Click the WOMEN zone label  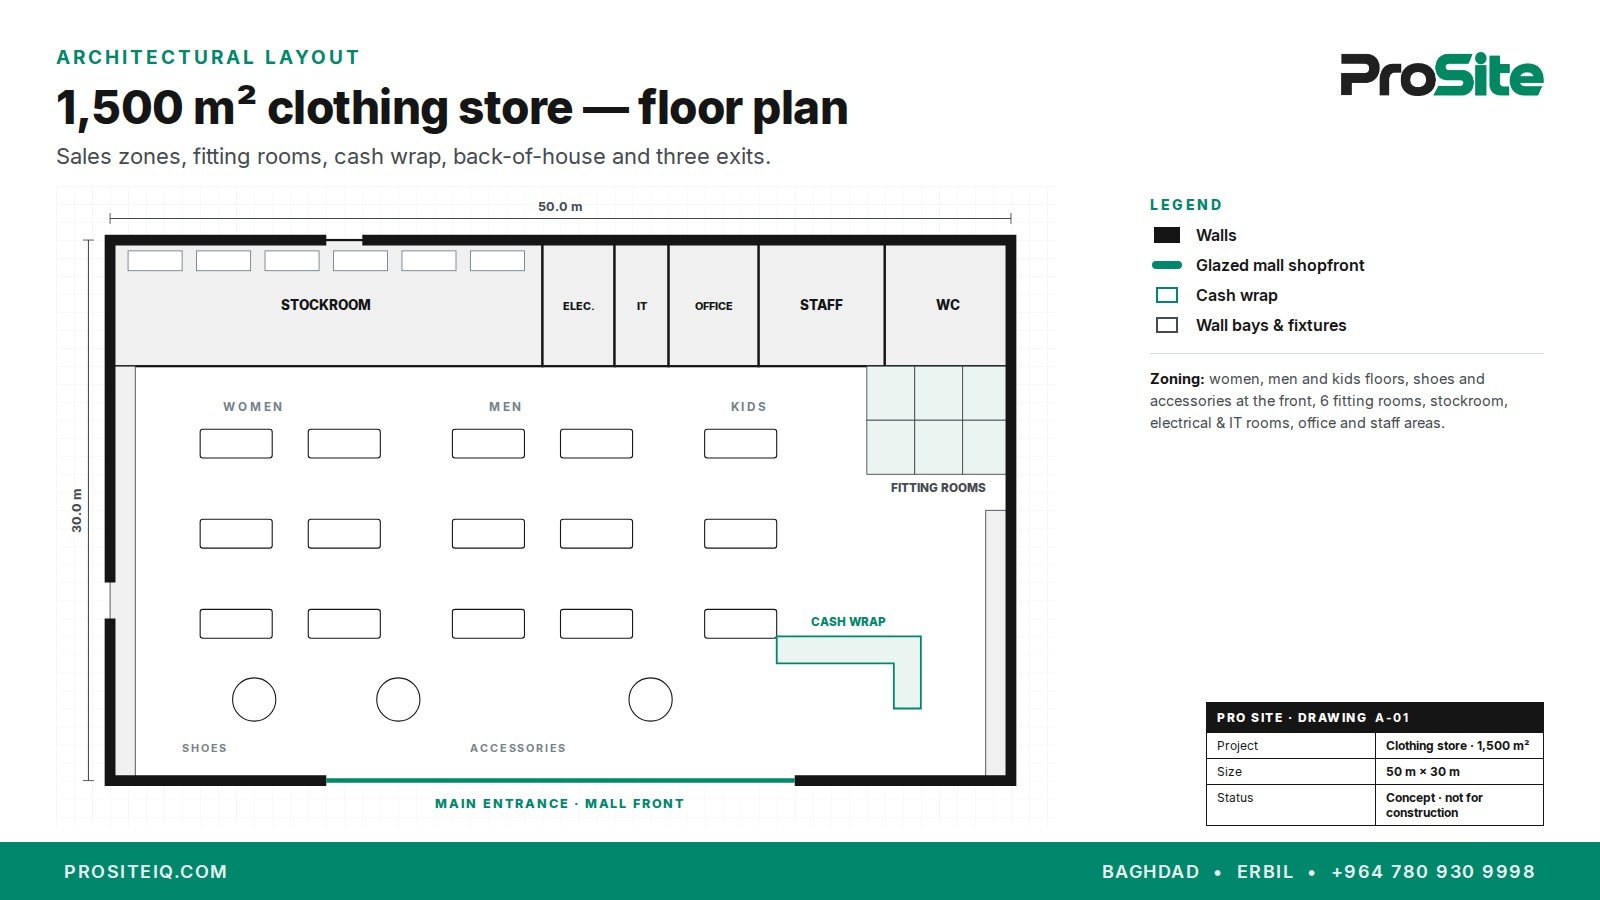(253, 407)
